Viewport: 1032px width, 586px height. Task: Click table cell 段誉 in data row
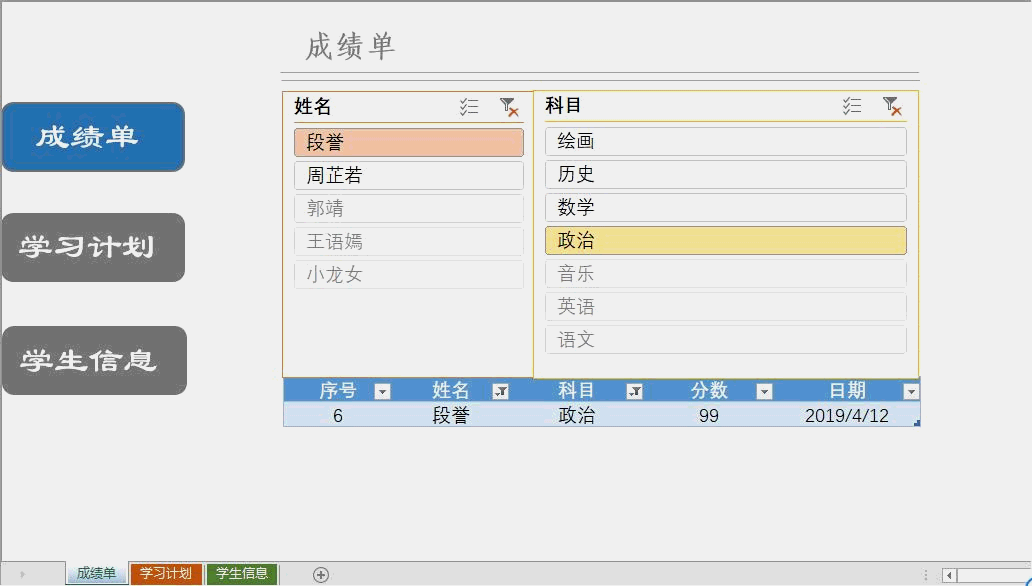click(x=451, y=415)
